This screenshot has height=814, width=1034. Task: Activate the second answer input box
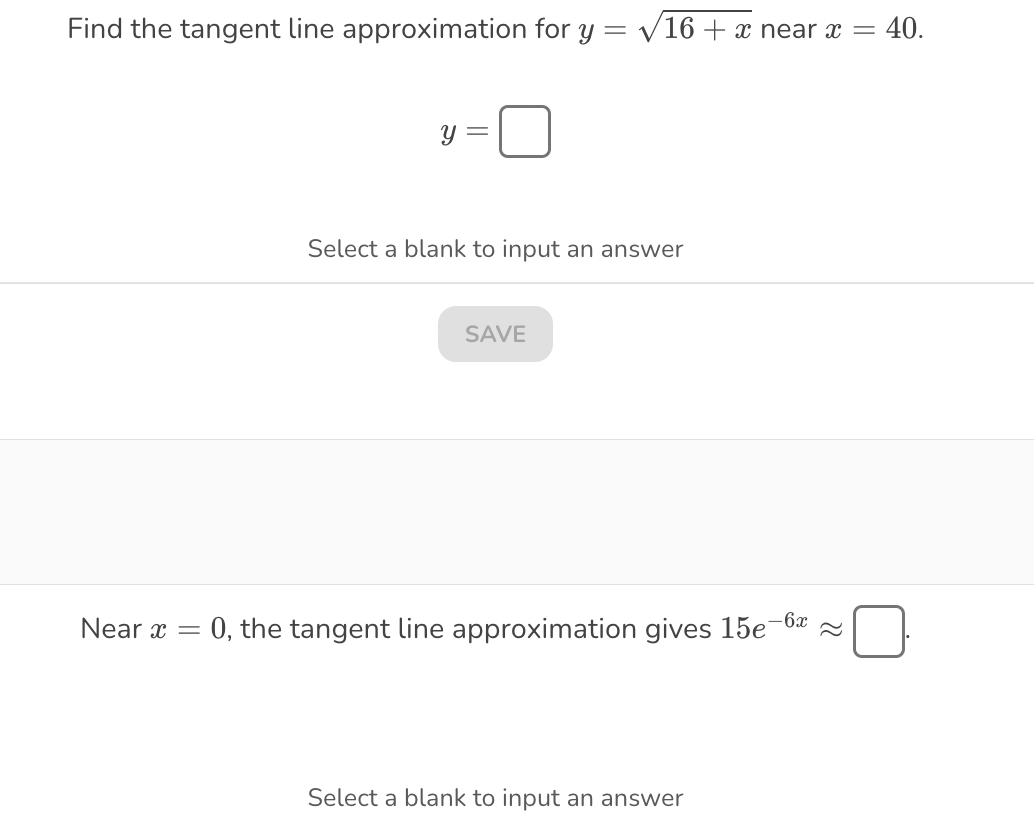[x=878, y=631]
